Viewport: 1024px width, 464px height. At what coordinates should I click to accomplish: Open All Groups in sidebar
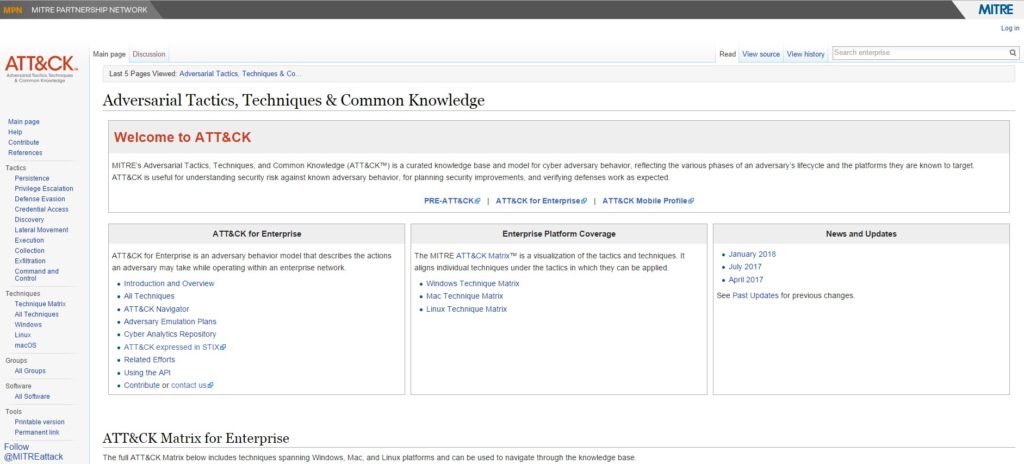pyautogui.click(x=30, y=371)
